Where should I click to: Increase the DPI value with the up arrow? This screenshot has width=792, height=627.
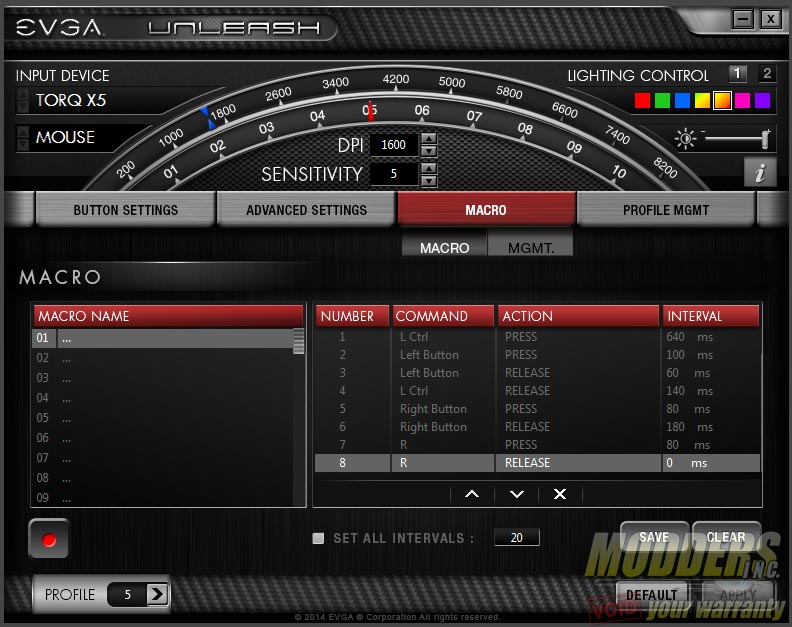coord(429,138)
